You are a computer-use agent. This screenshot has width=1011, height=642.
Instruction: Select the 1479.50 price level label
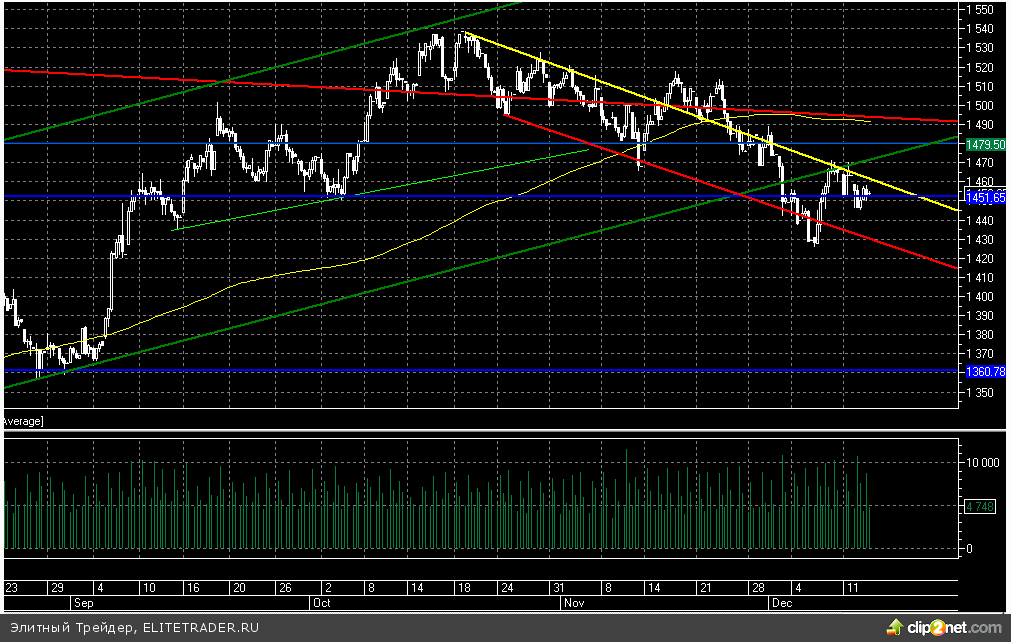coord(985,144)
